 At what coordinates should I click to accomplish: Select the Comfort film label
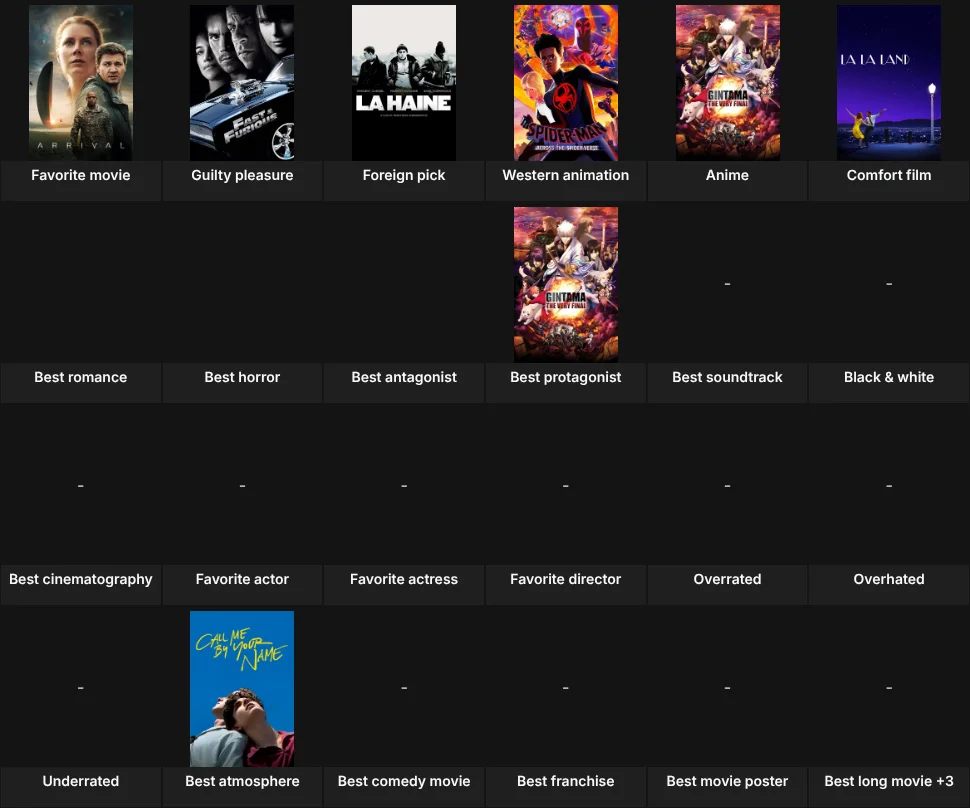(x=889, y=175)
